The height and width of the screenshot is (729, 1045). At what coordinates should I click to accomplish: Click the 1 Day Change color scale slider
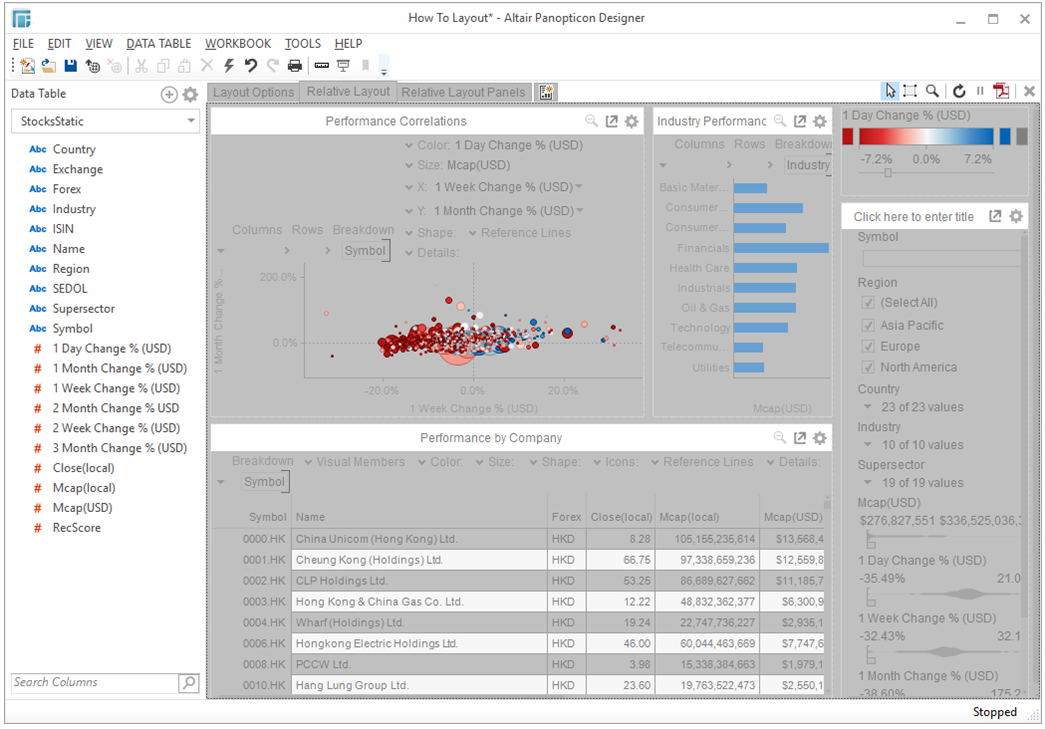tap(887, 172)
